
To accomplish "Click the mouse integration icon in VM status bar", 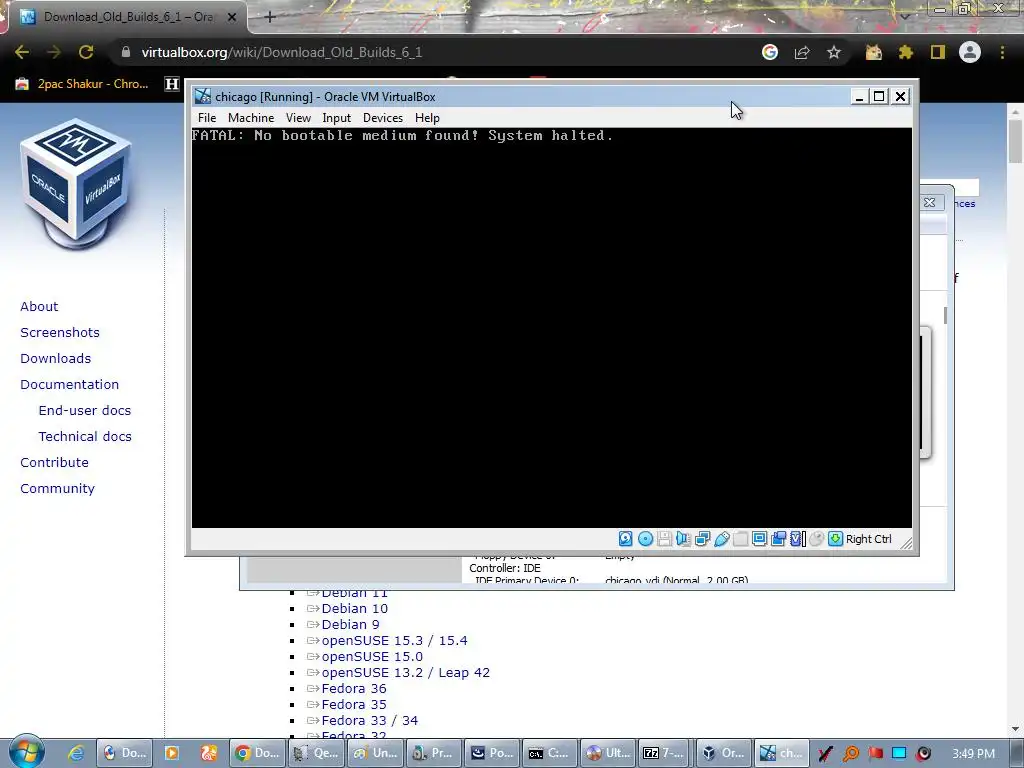I will coord(816,539).
